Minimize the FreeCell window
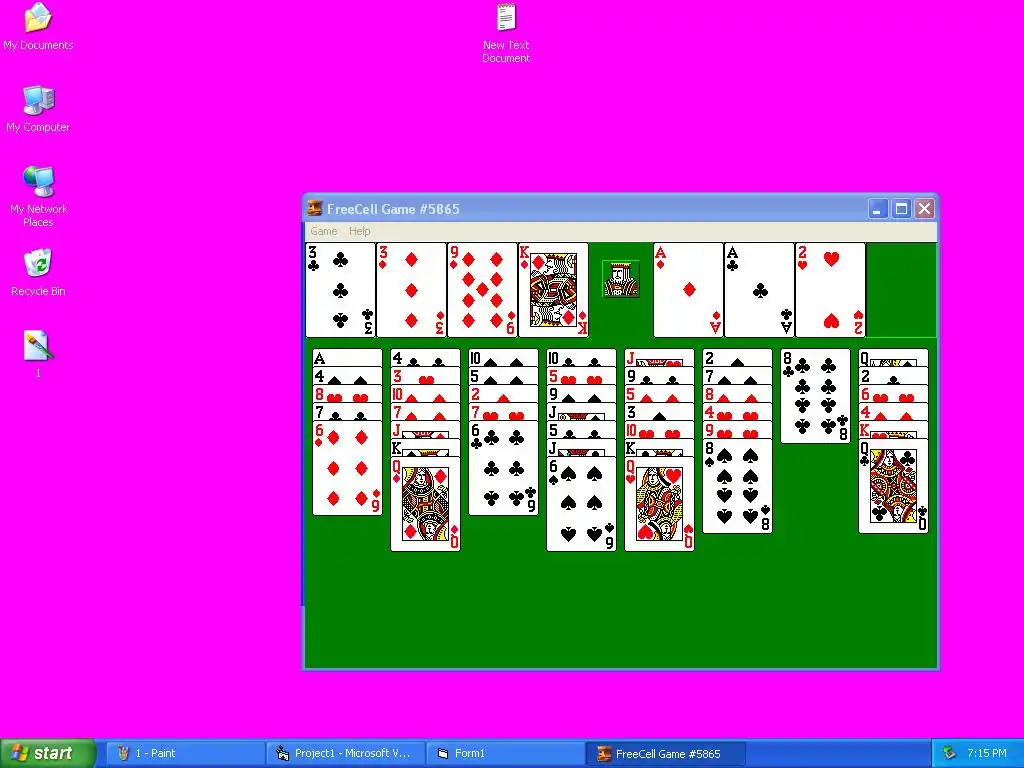The image size is (1024, 768). coord(877,208)
